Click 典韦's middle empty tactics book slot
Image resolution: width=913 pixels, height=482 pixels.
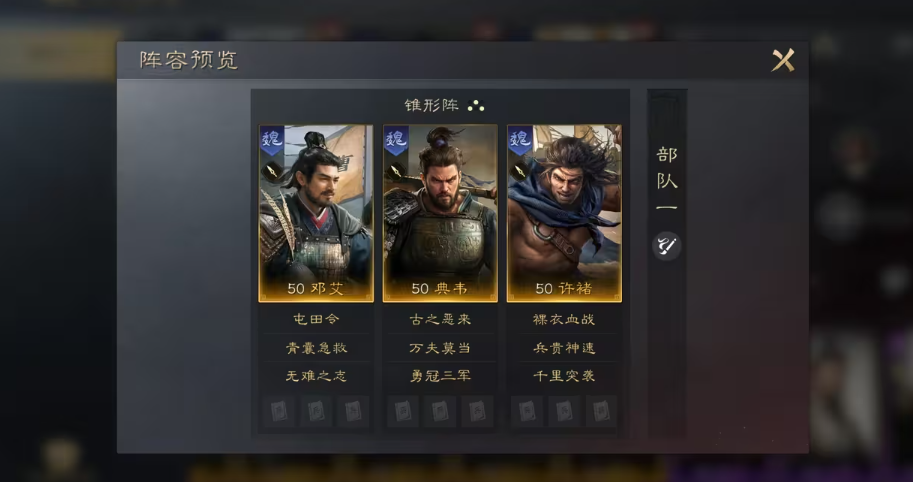point(440,412)
